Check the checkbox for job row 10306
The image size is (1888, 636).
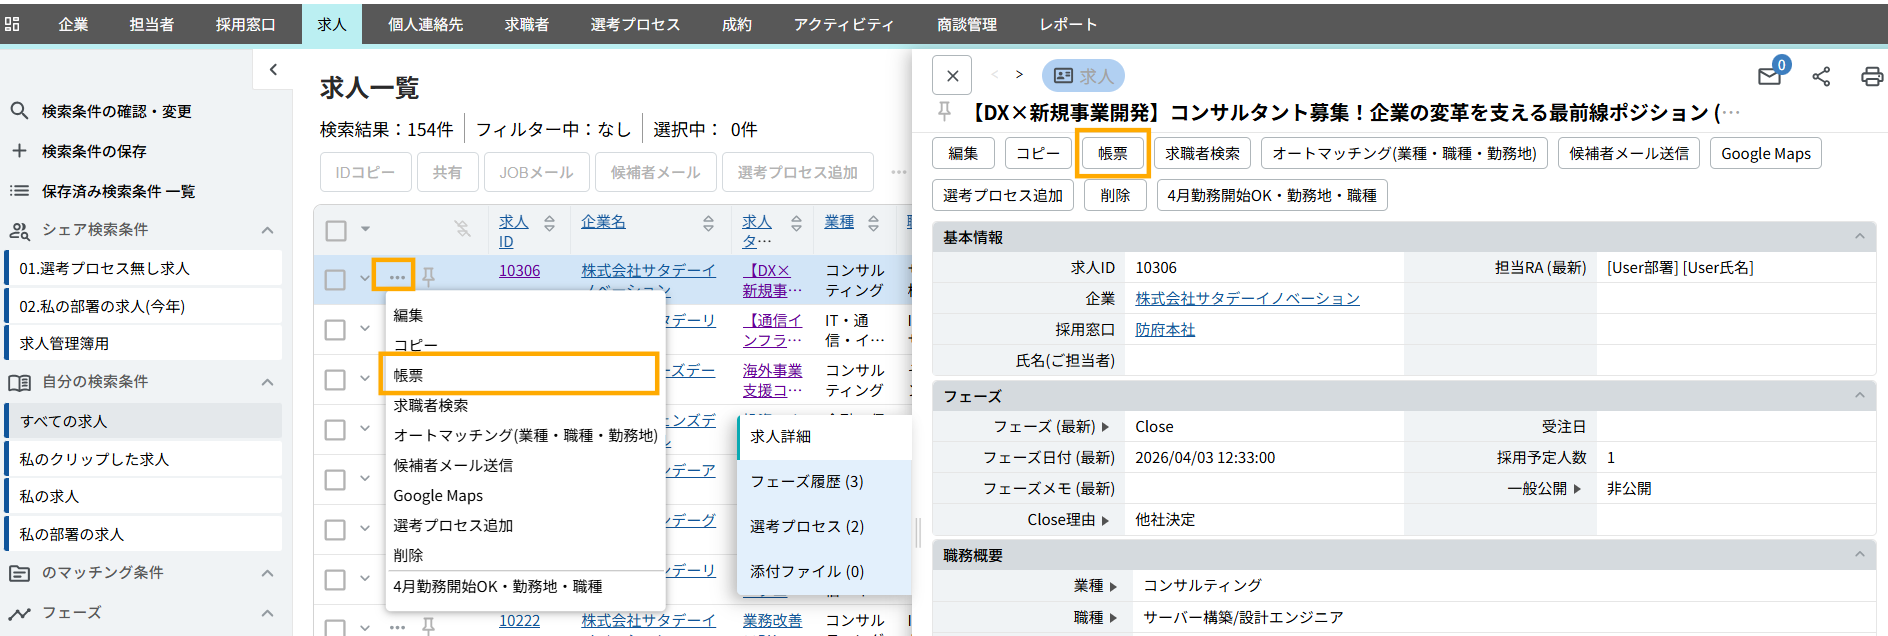336,280
